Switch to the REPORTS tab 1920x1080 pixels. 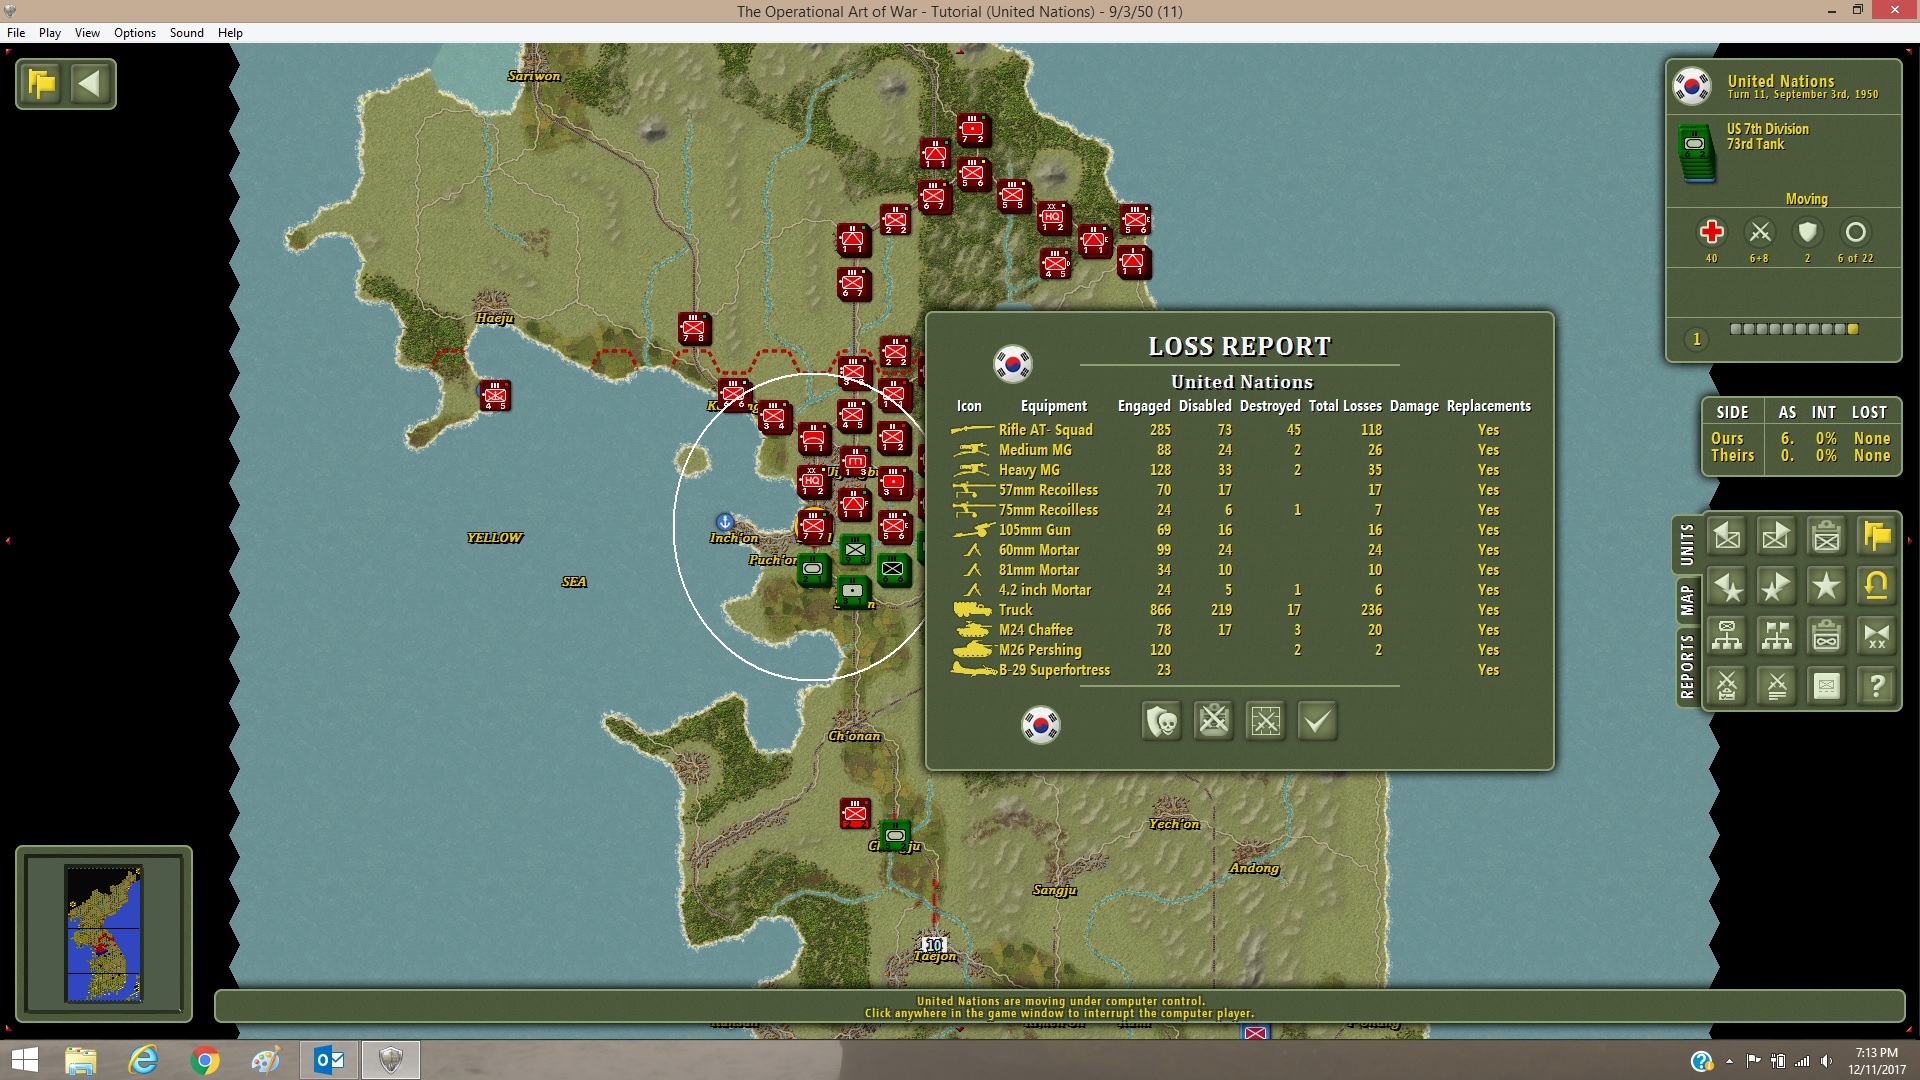tap(1687, 666)
